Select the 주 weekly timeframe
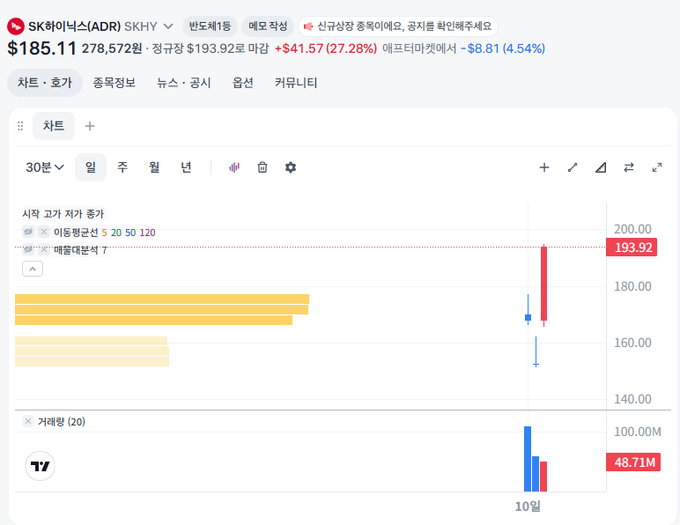 122,167
